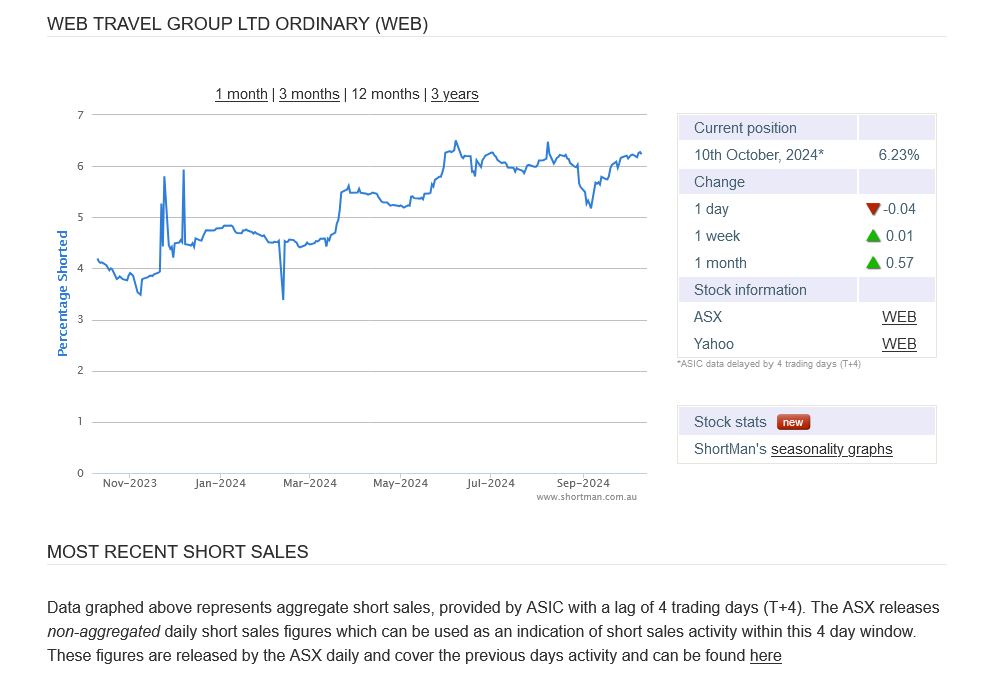Open the ASX WEB stock link

899,317
